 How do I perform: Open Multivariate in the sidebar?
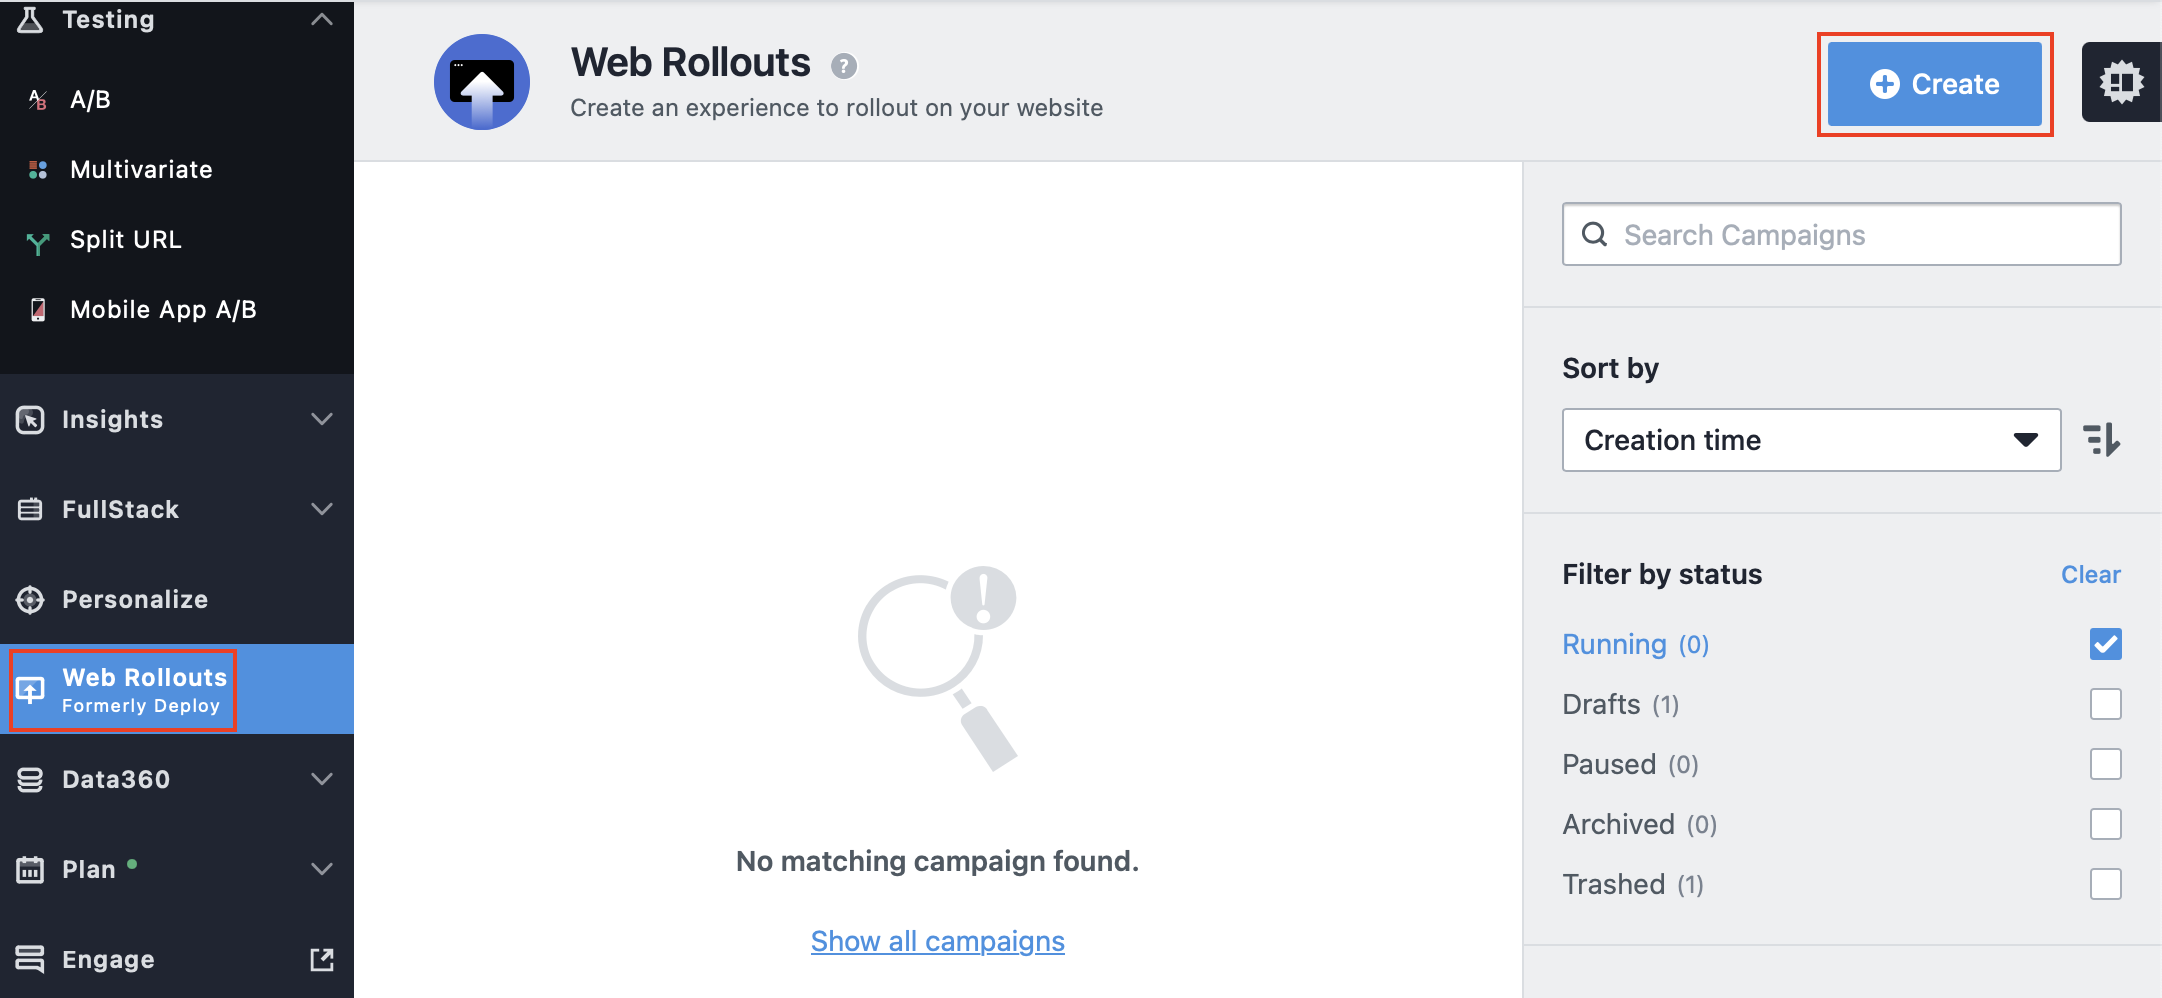tap(141, 170)
